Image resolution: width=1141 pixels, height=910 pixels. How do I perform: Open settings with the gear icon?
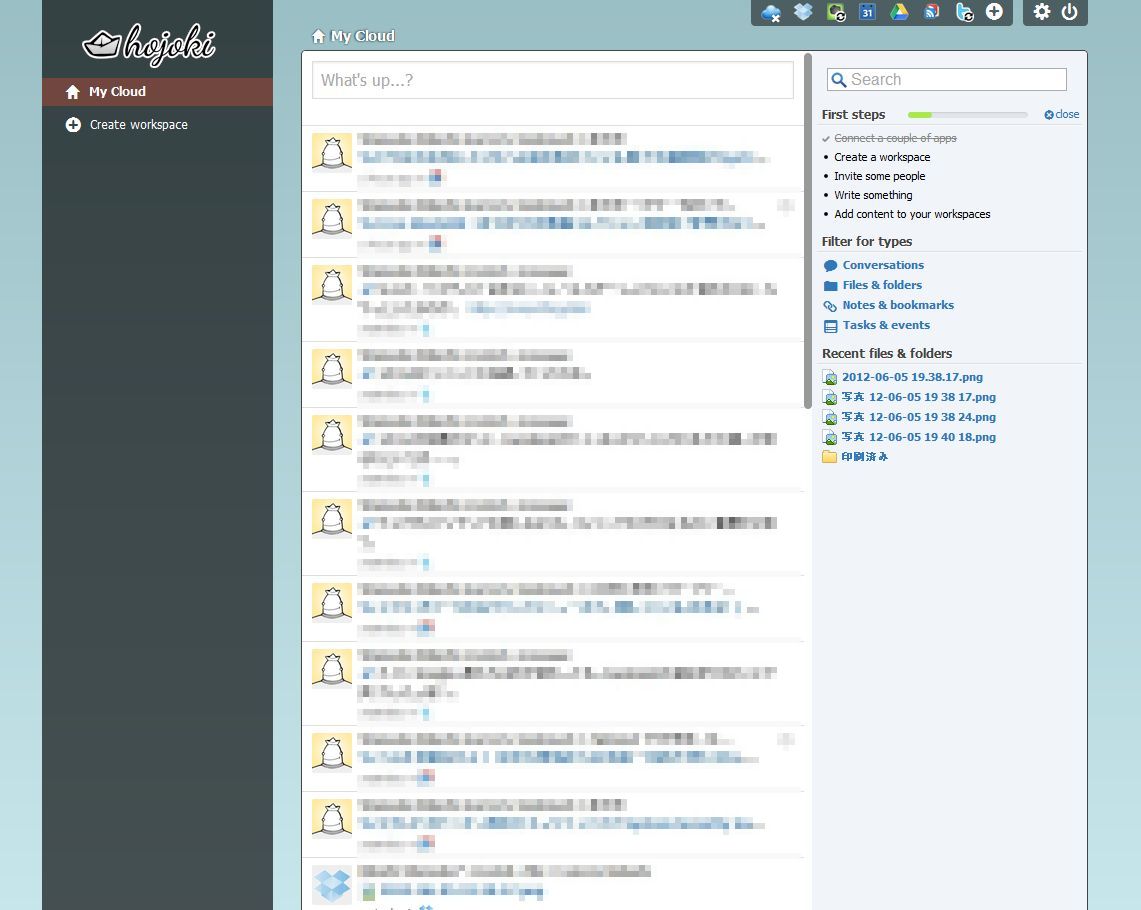[x=1042, y=12]
